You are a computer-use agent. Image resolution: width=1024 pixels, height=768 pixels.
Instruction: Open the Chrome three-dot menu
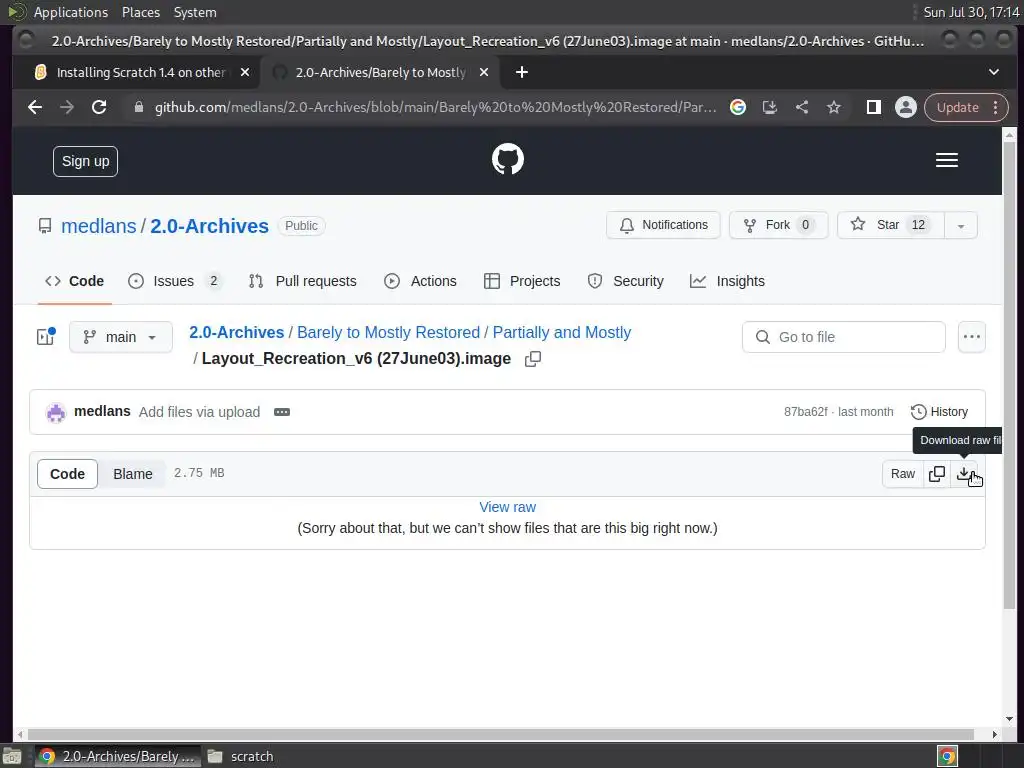pos(995,107)
